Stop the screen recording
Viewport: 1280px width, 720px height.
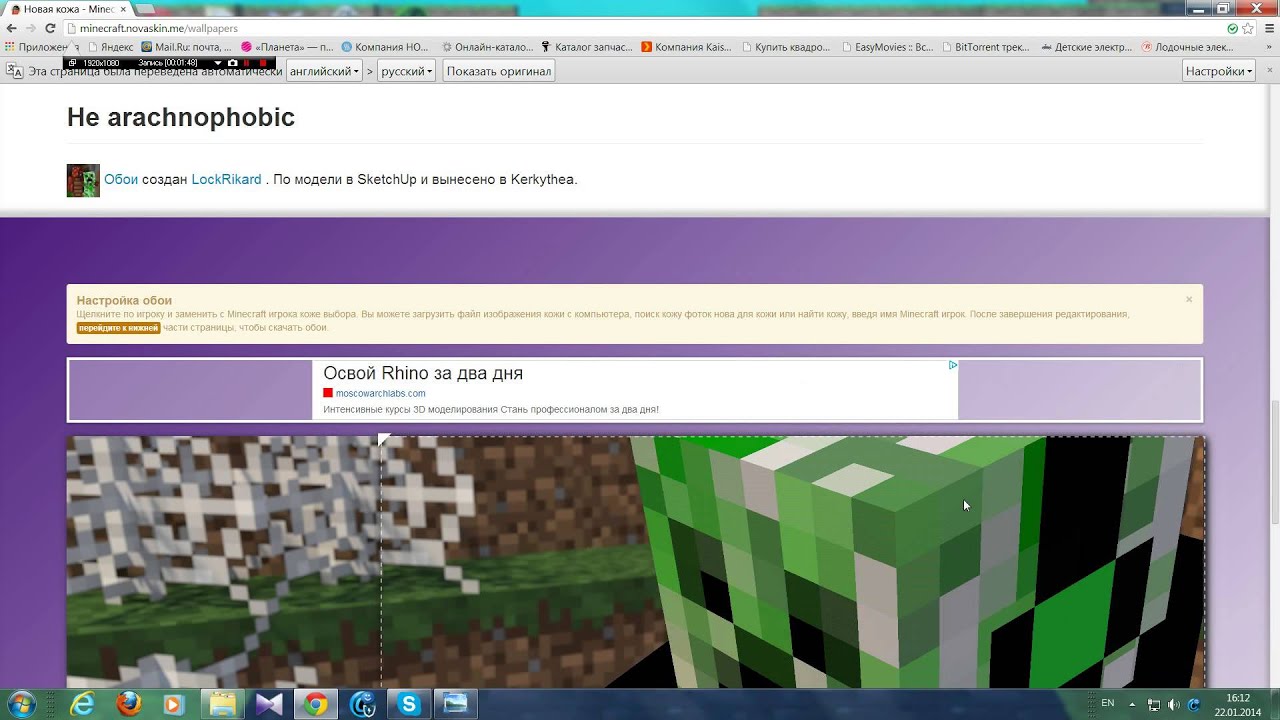tap(263, 63)
